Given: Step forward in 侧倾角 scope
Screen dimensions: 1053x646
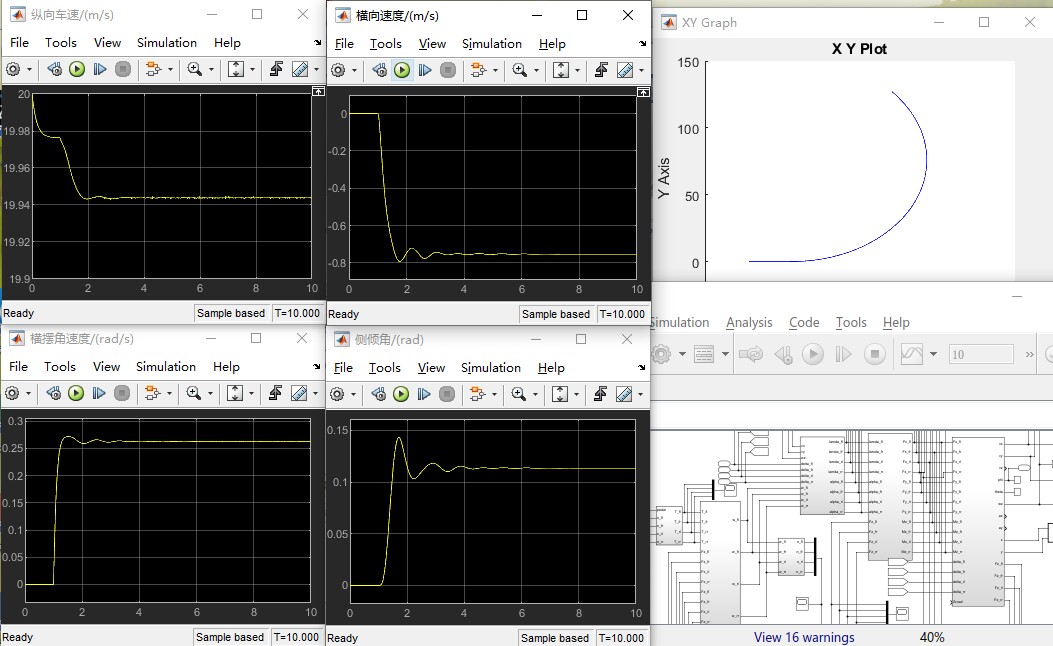Looking at the screenshot, I should (424, 394).
